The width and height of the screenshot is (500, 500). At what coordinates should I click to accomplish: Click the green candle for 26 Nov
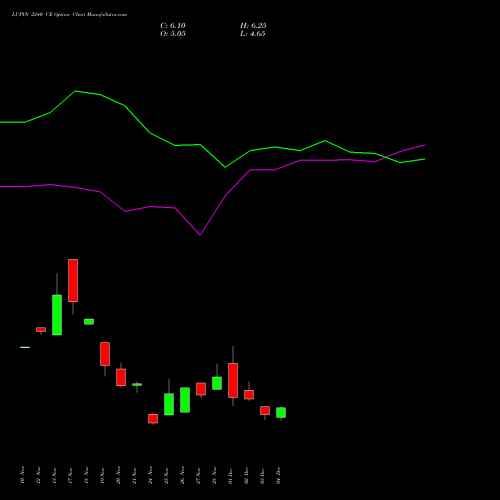point(185,400)
